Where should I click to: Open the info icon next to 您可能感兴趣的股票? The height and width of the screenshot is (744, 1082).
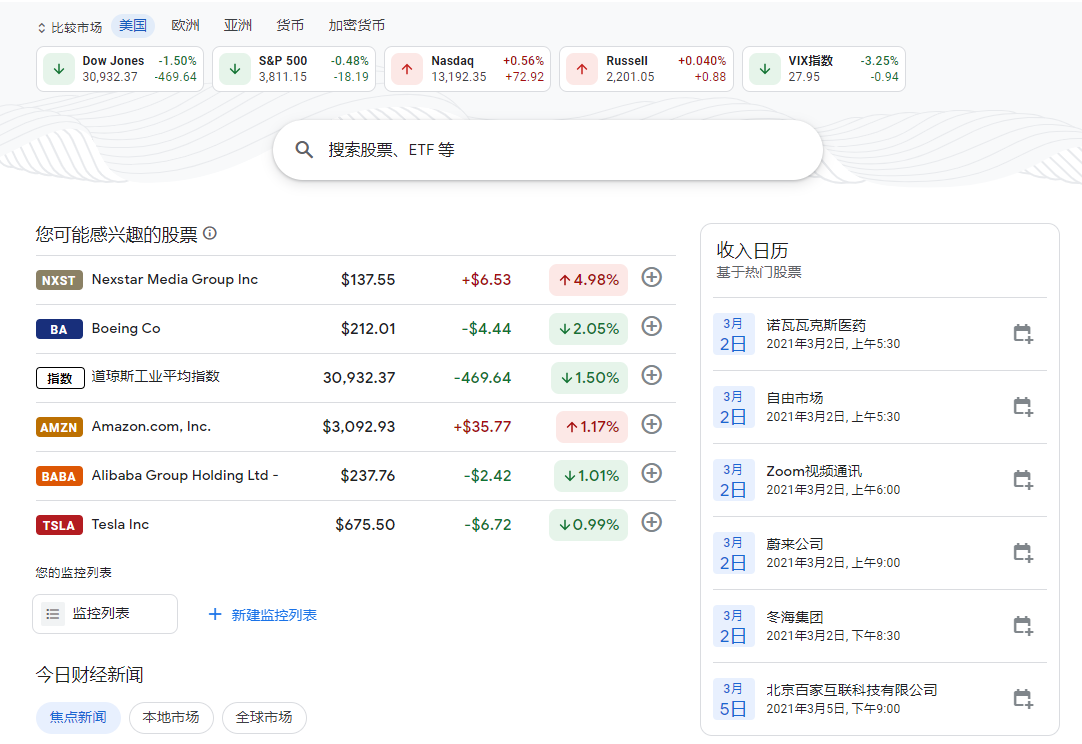(x=209, y=232)
